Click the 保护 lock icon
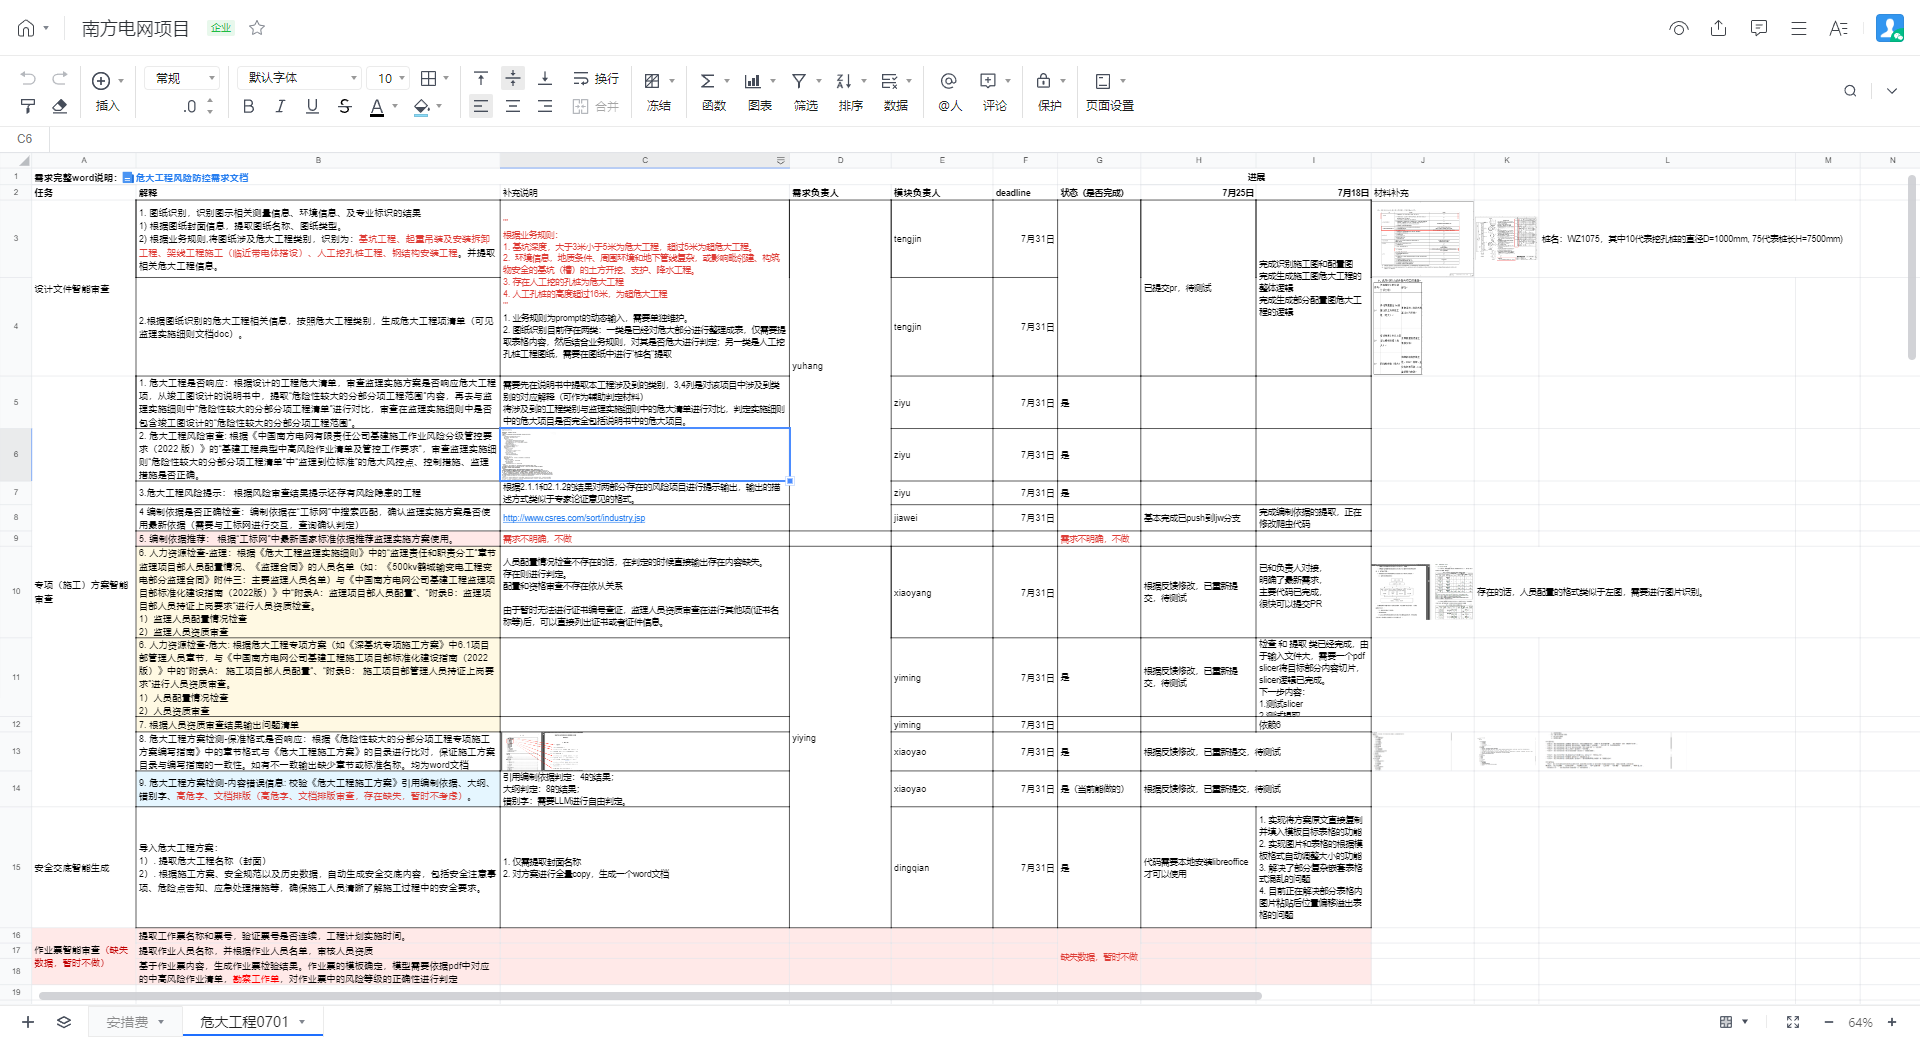 1043,80
